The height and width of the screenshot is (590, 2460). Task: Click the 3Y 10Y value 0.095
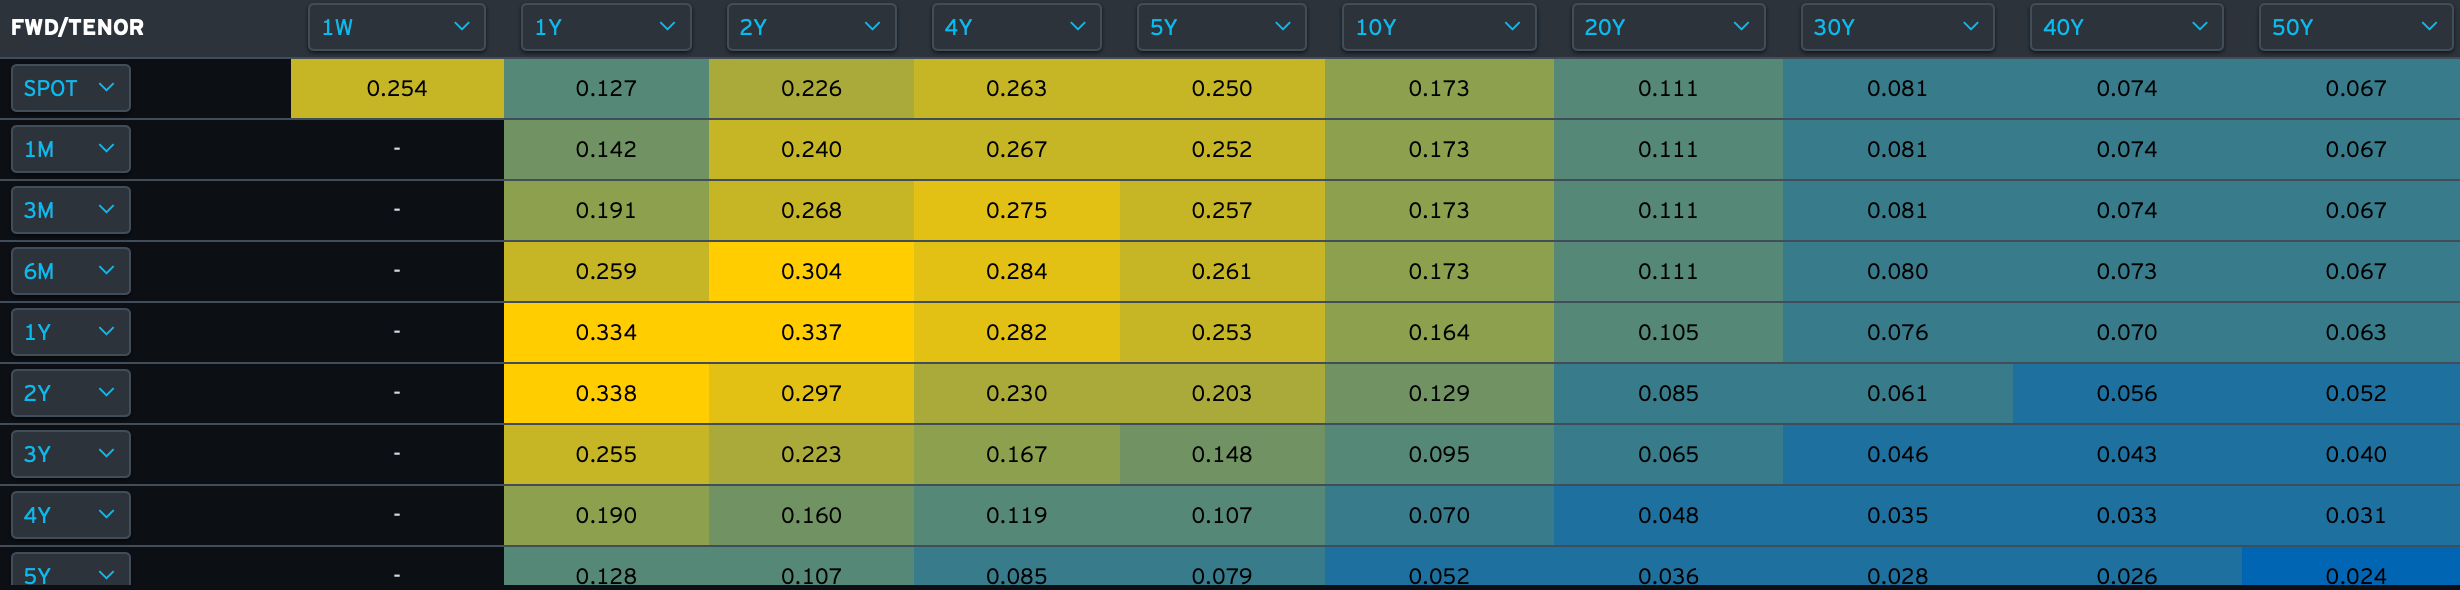click(1439, 454)
